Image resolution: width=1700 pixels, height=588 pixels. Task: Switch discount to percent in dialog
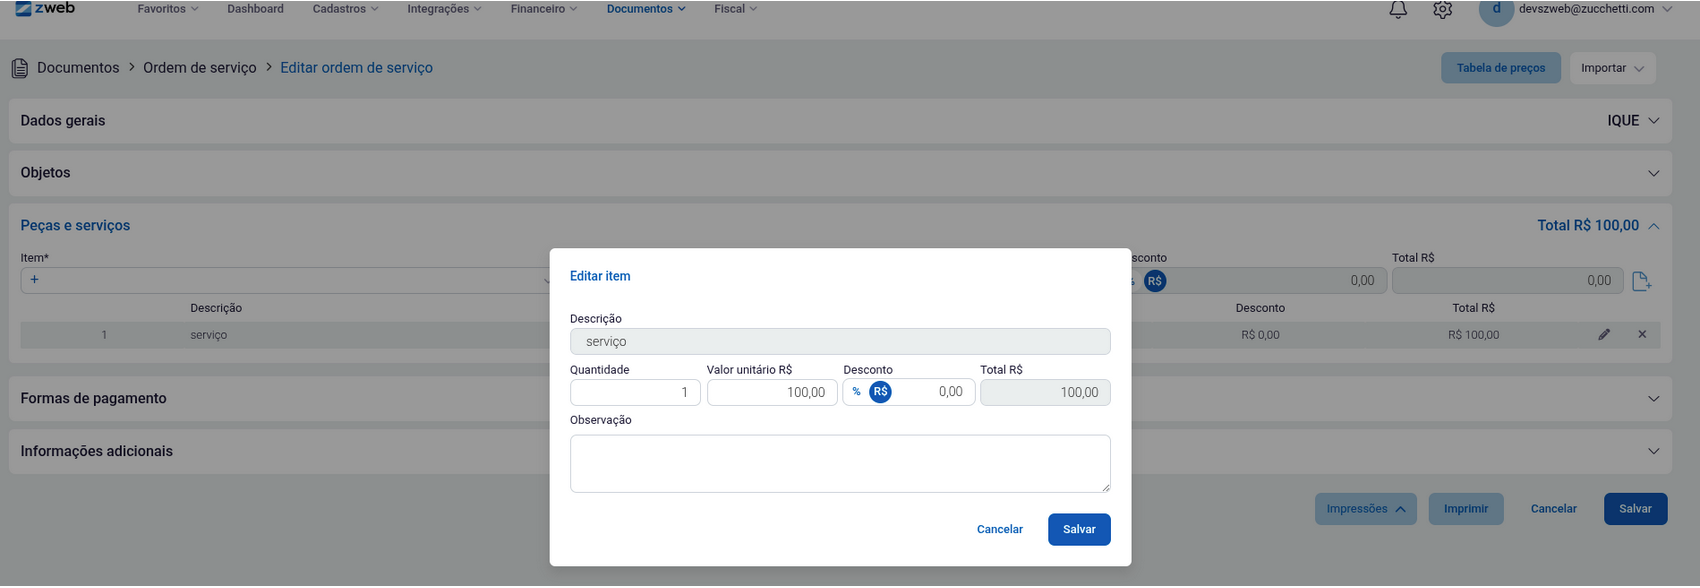856,392
